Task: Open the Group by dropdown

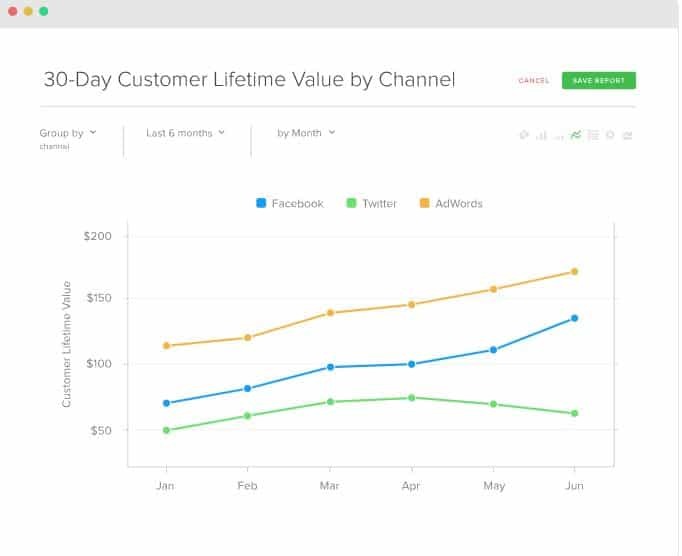Action: point(68,133)
